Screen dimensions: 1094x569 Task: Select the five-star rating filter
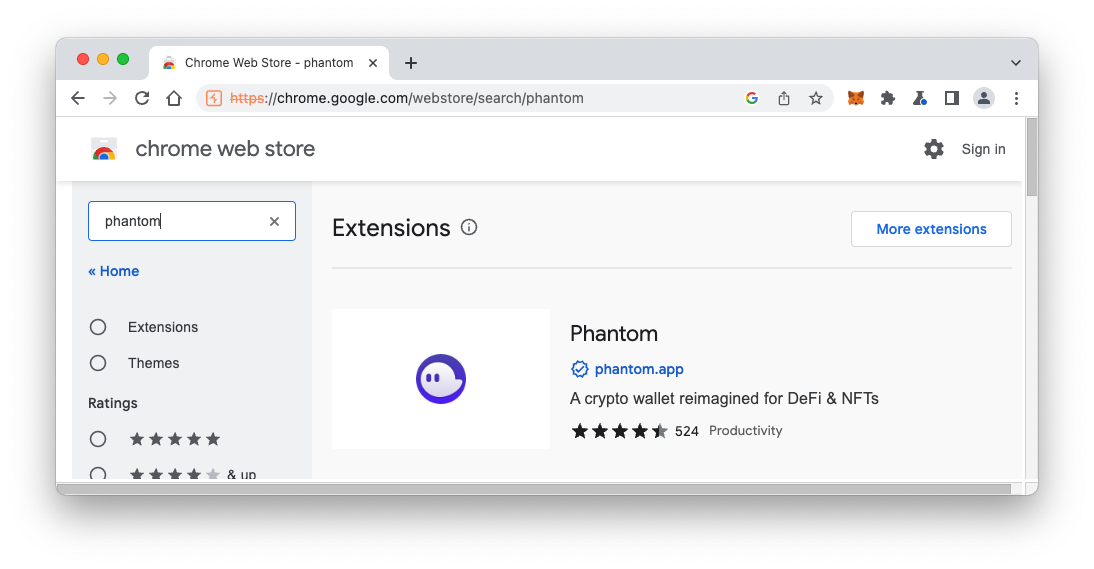98,439
